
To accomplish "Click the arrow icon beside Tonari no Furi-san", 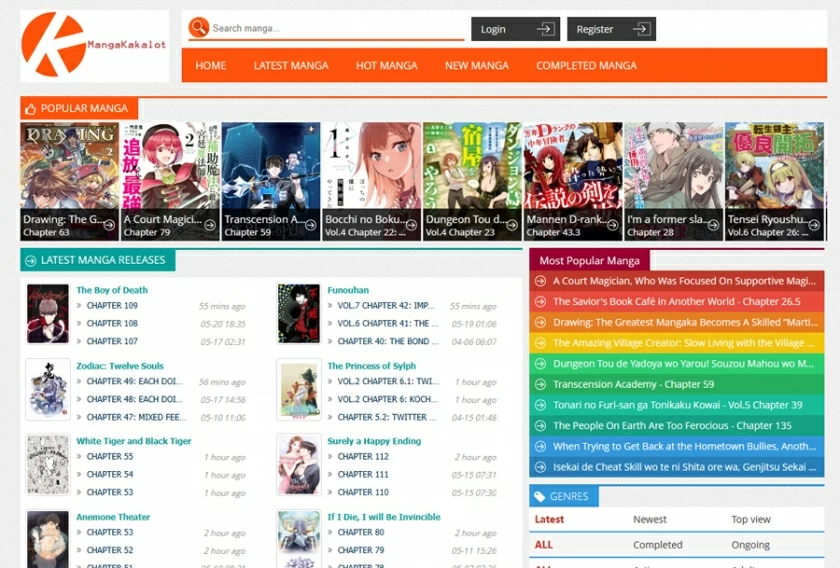I will click(541, 405).
